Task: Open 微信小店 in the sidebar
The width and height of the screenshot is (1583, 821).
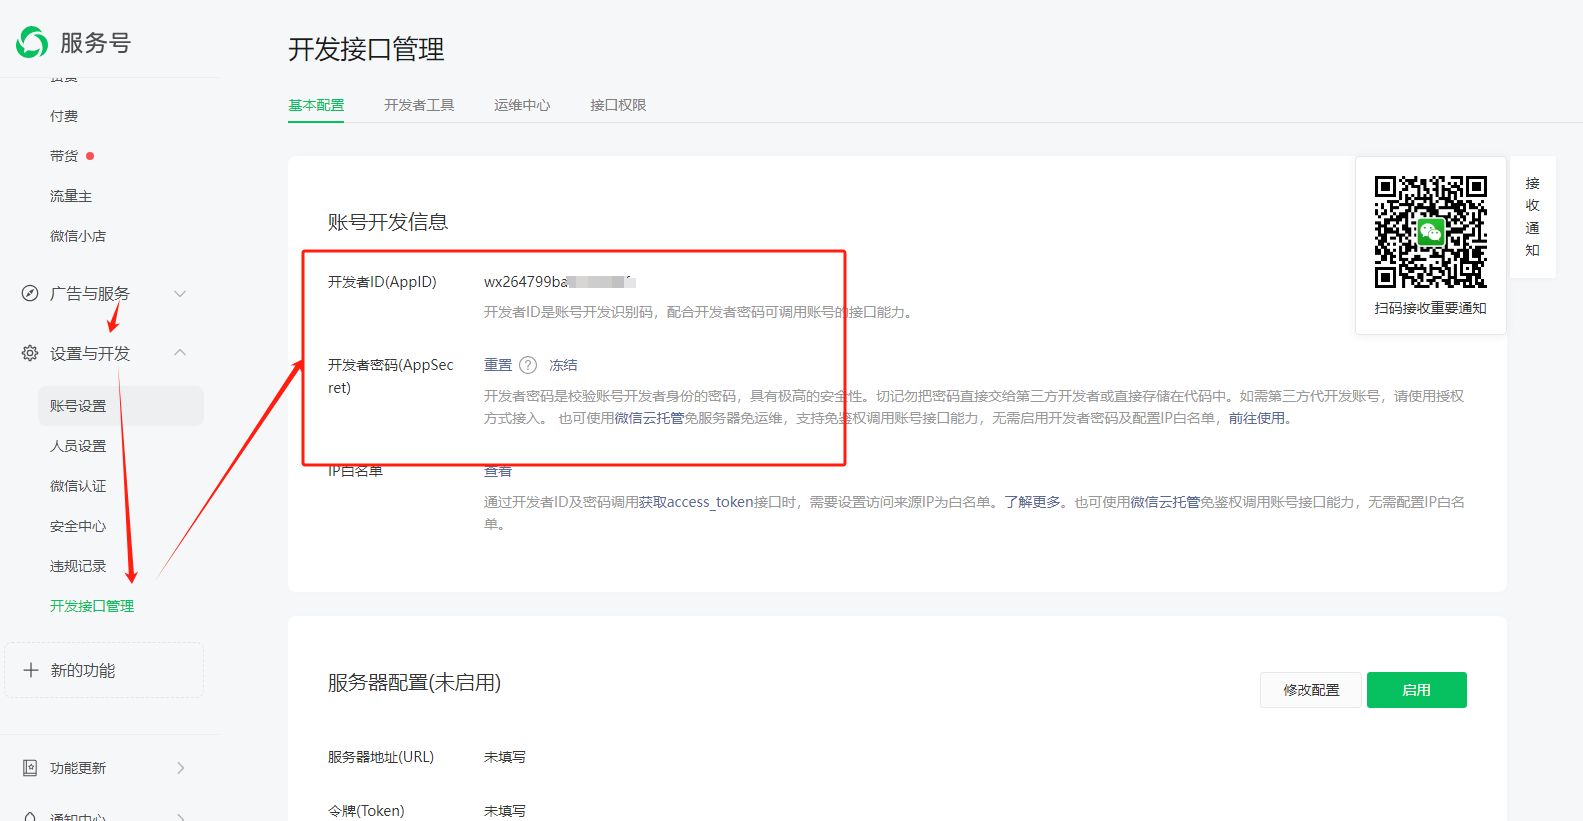Action: click(x=78, y=236)
